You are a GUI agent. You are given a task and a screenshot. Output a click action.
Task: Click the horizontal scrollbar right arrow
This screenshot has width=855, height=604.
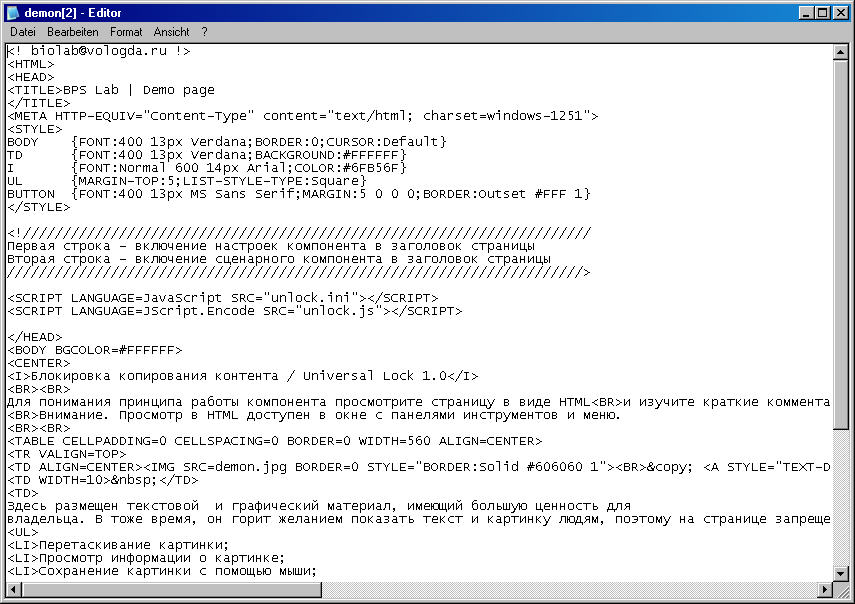tap(826, 589)
